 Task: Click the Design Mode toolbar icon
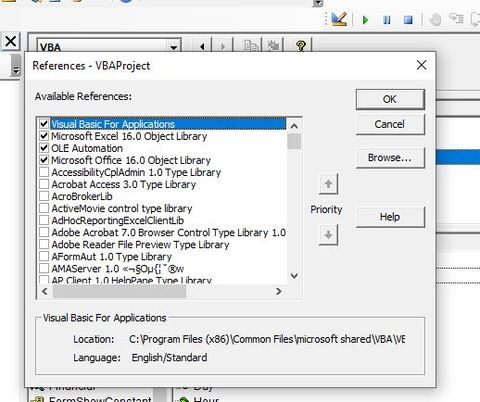339,19
